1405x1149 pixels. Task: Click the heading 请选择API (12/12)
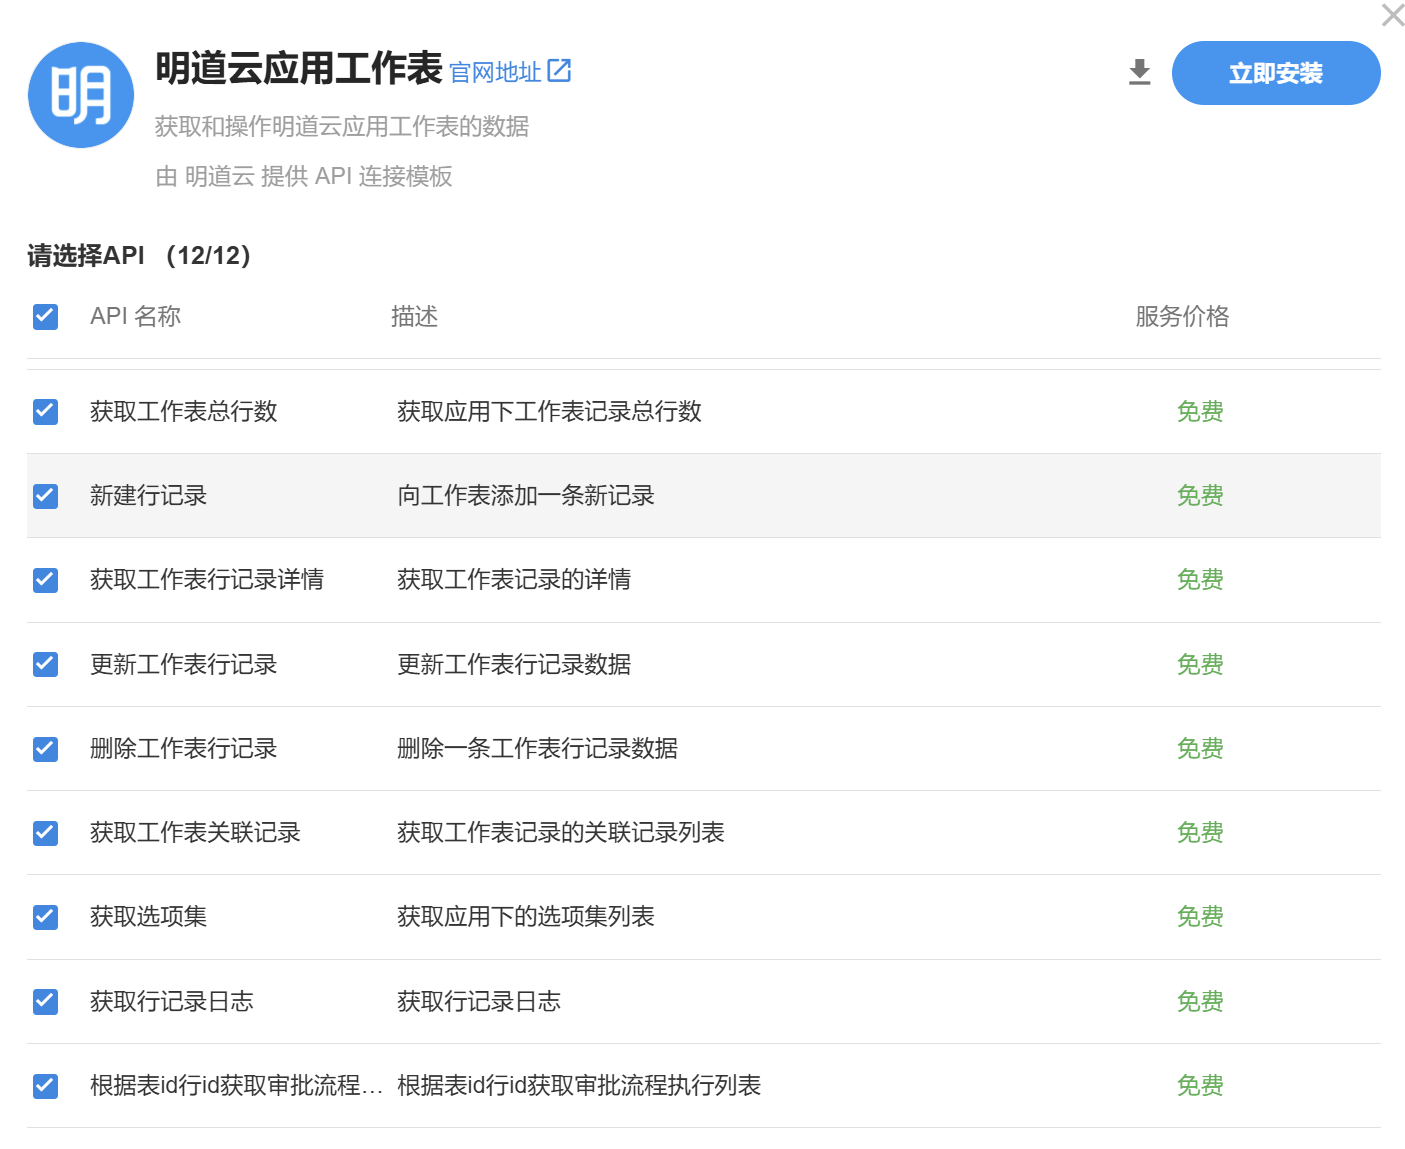point(139,255)
